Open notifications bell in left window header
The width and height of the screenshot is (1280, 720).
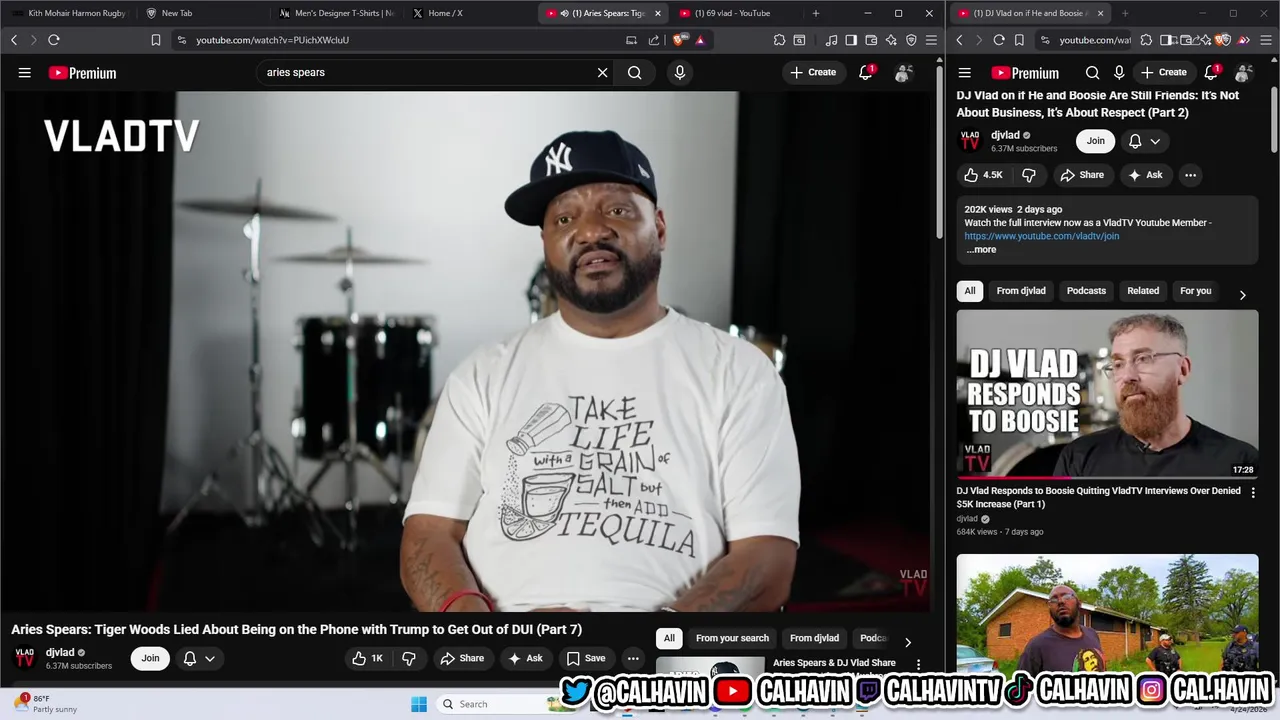point(866,72)
